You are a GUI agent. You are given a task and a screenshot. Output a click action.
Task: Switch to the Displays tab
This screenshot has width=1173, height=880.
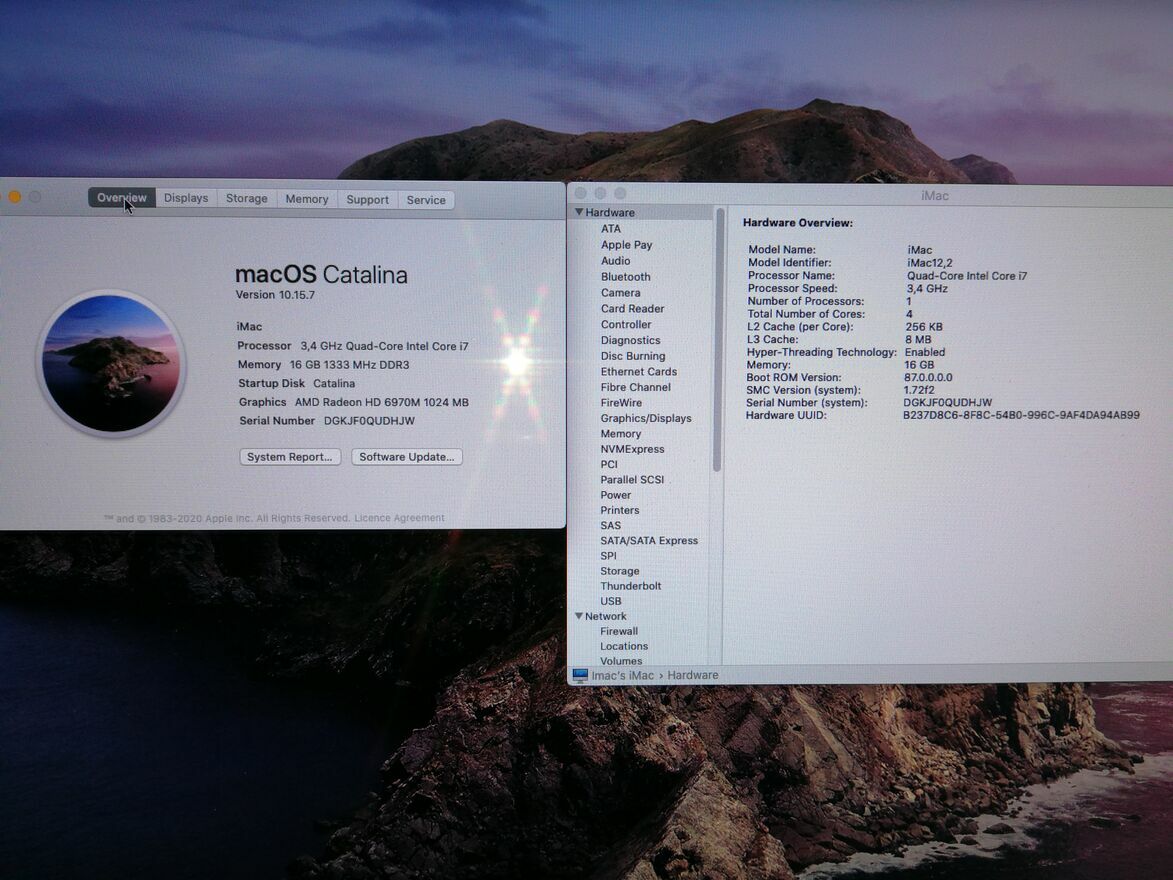click(x=186, y=199)
